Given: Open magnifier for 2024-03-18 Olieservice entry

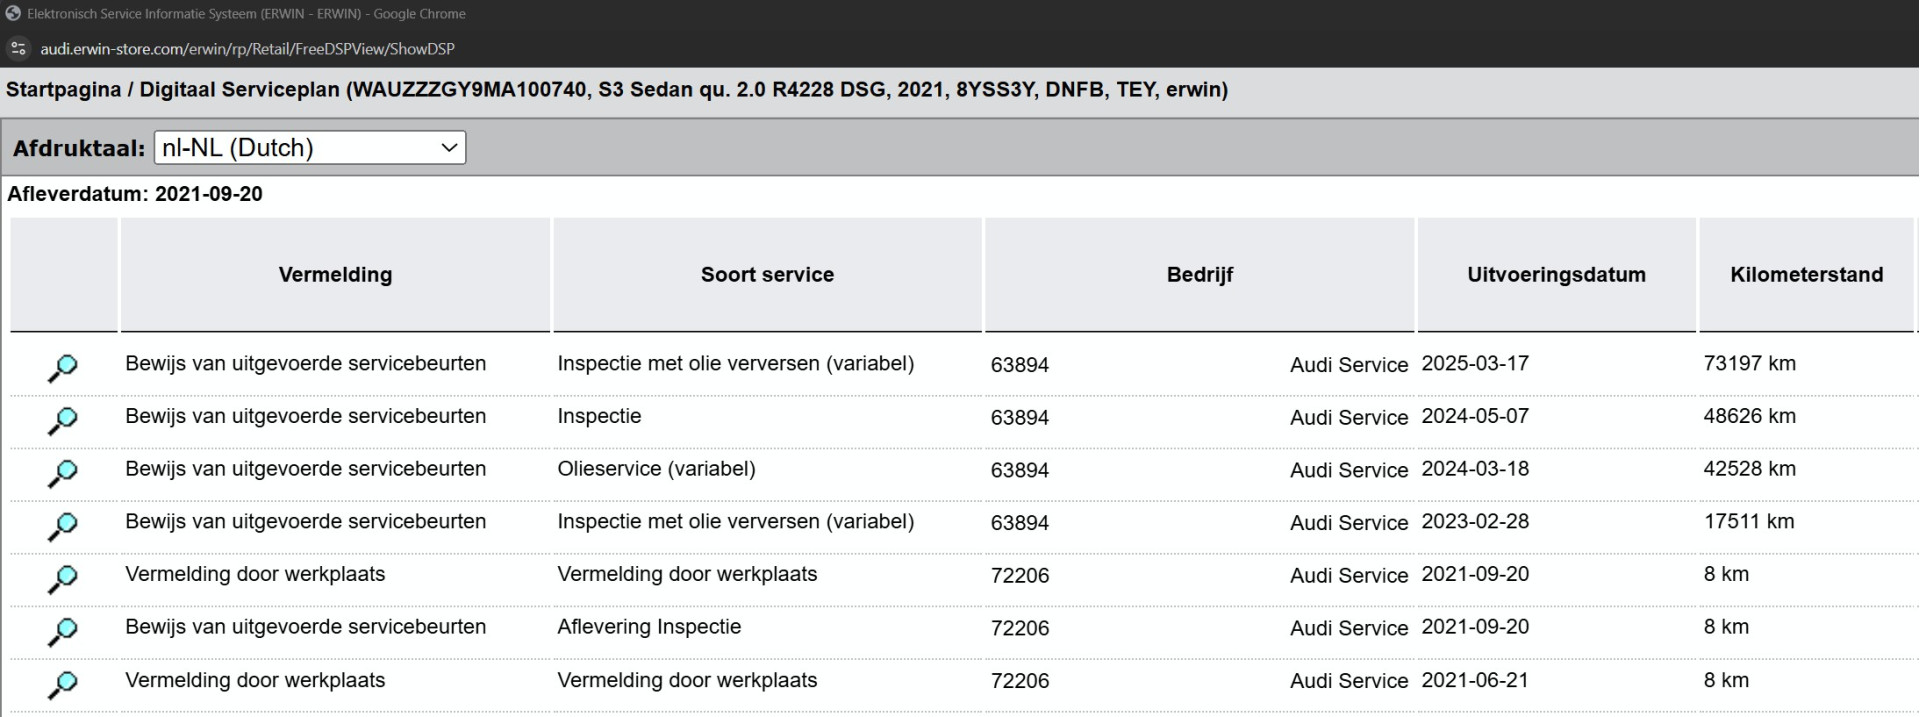Looking at the screenshot, I should coord(62,474).
